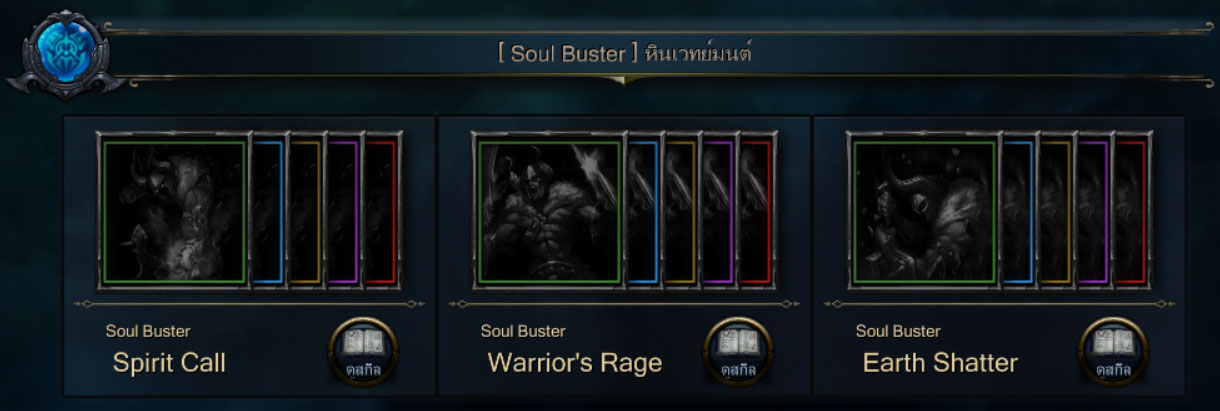Click the blue Soul Buster emblem icon
Viewport: 1220px width, 411px height.
[63, 52]
